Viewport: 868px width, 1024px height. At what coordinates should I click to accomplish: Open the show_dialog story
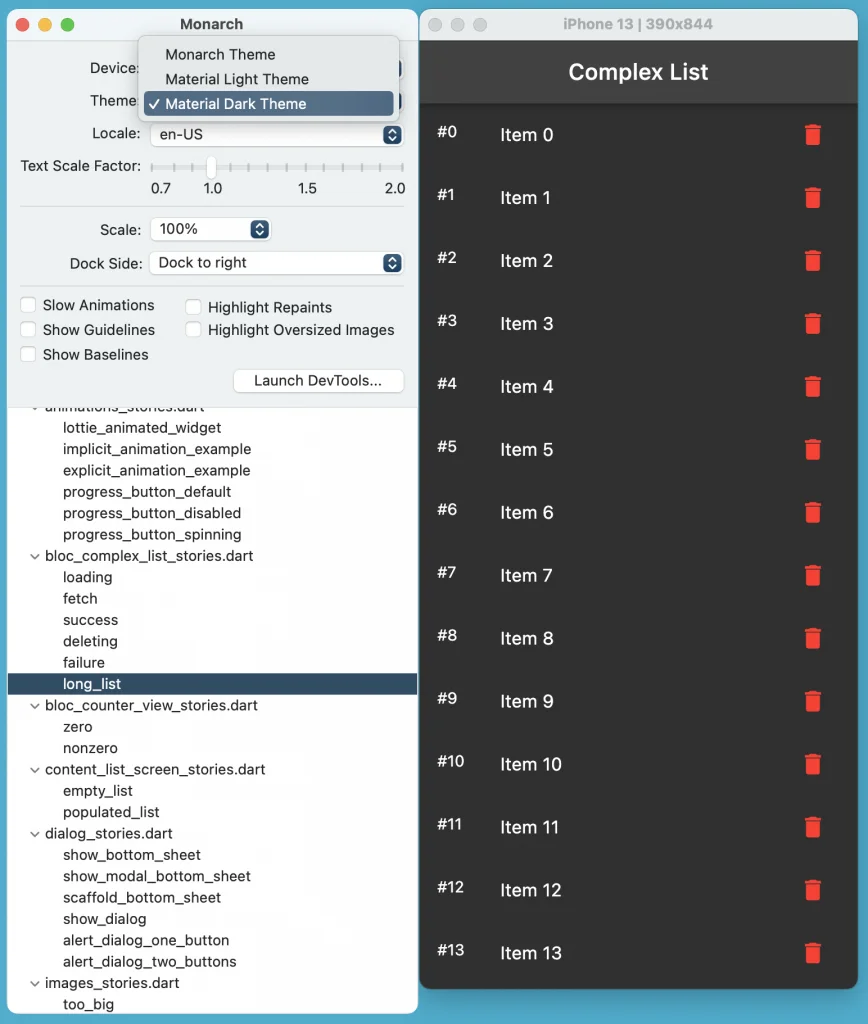pyautogui.click(x=104, y=919)
